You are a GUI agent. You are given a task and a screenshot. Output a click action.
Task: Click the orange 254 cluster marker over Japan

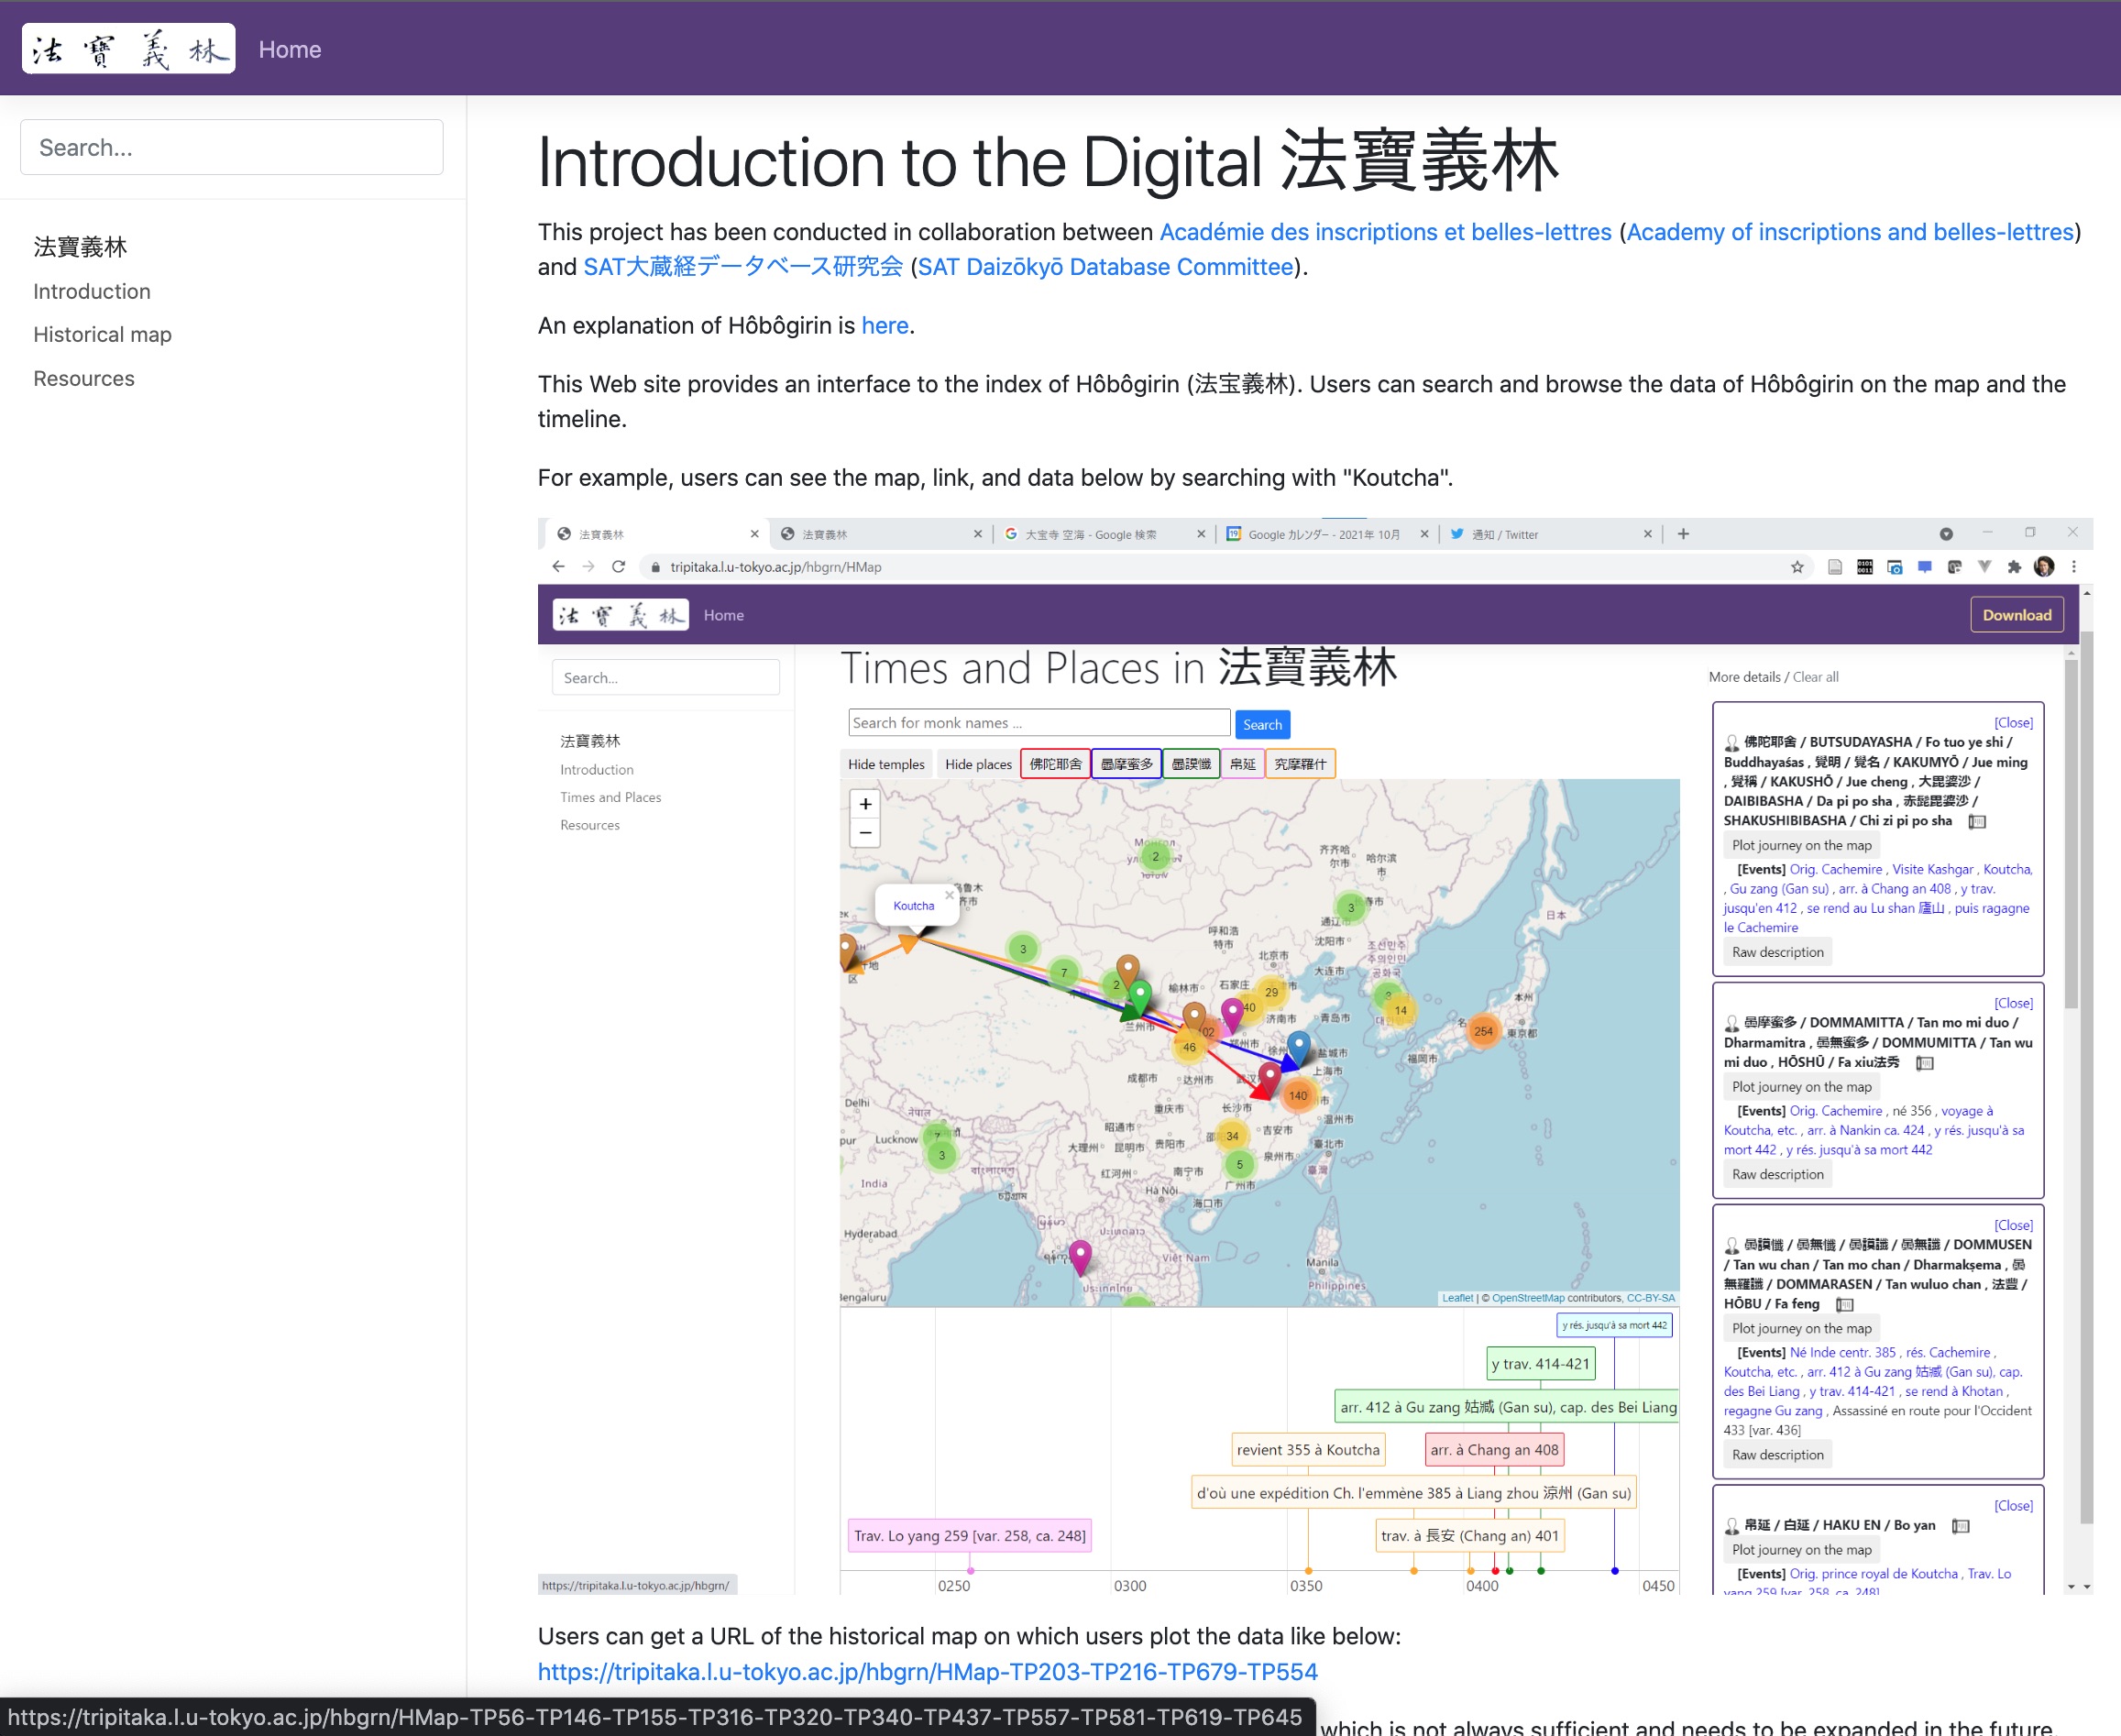pos(1482,1031)
